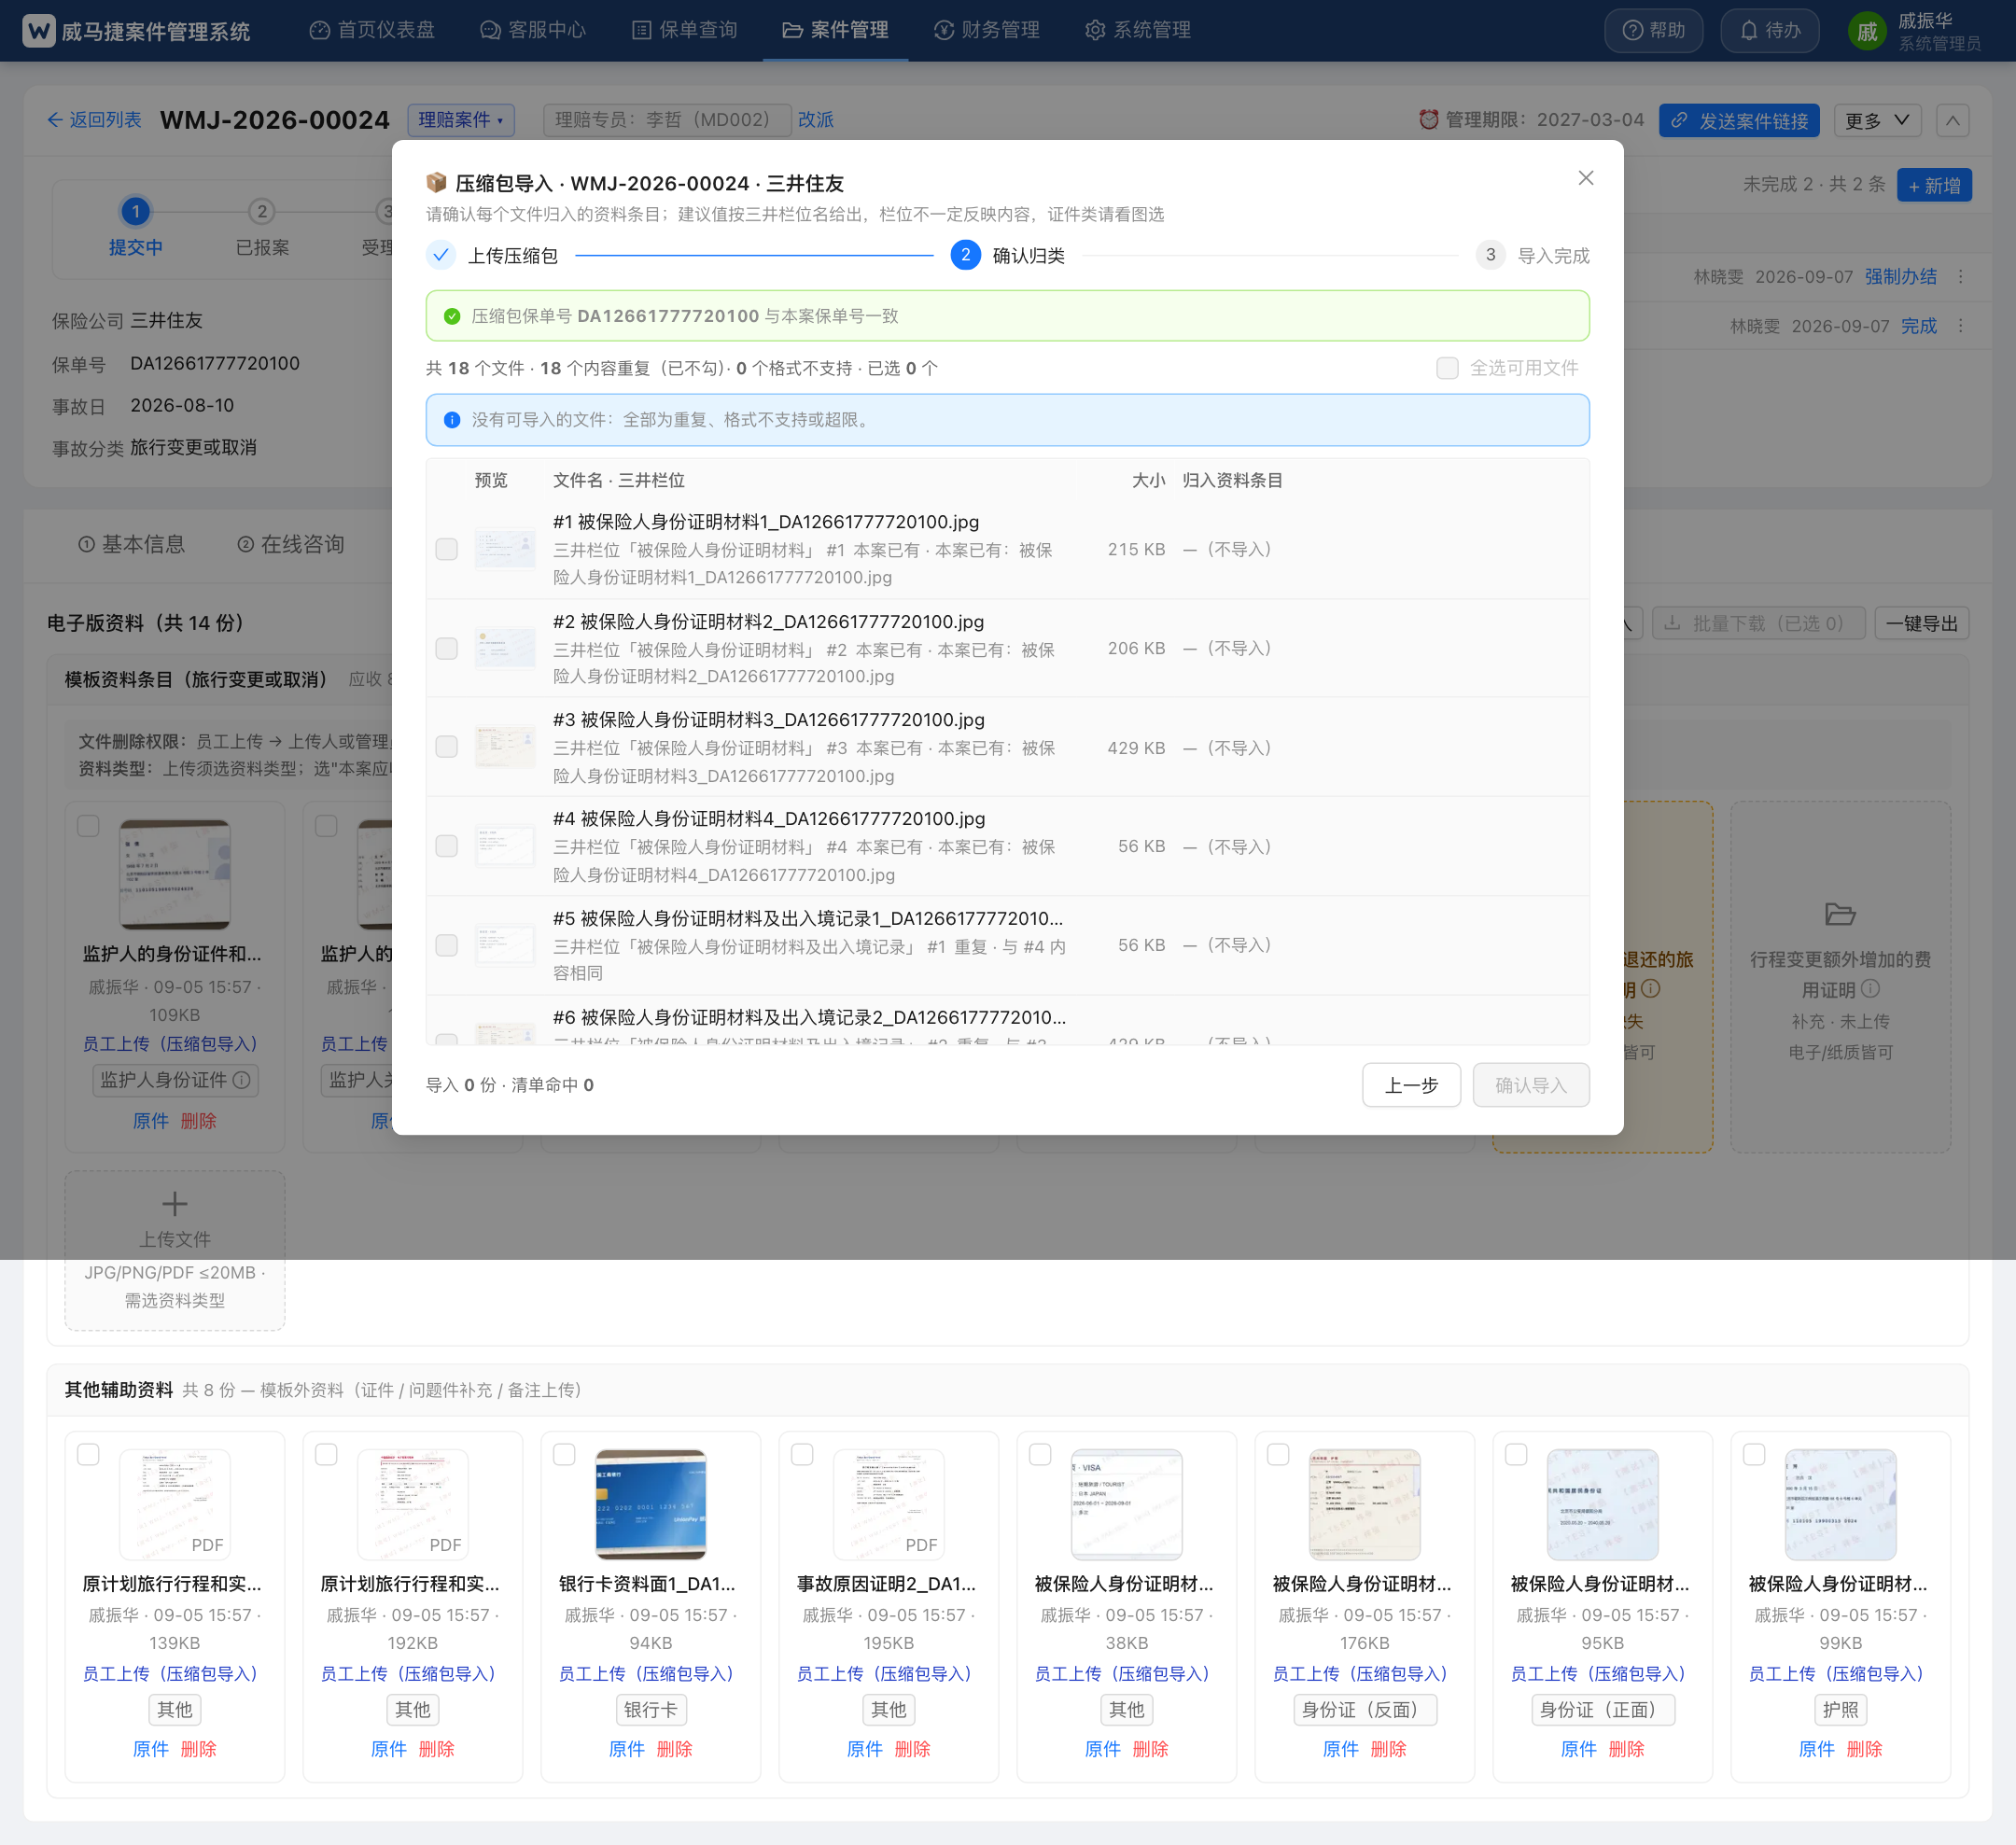Collapse the case header chevron

(x=1952, y=120)
